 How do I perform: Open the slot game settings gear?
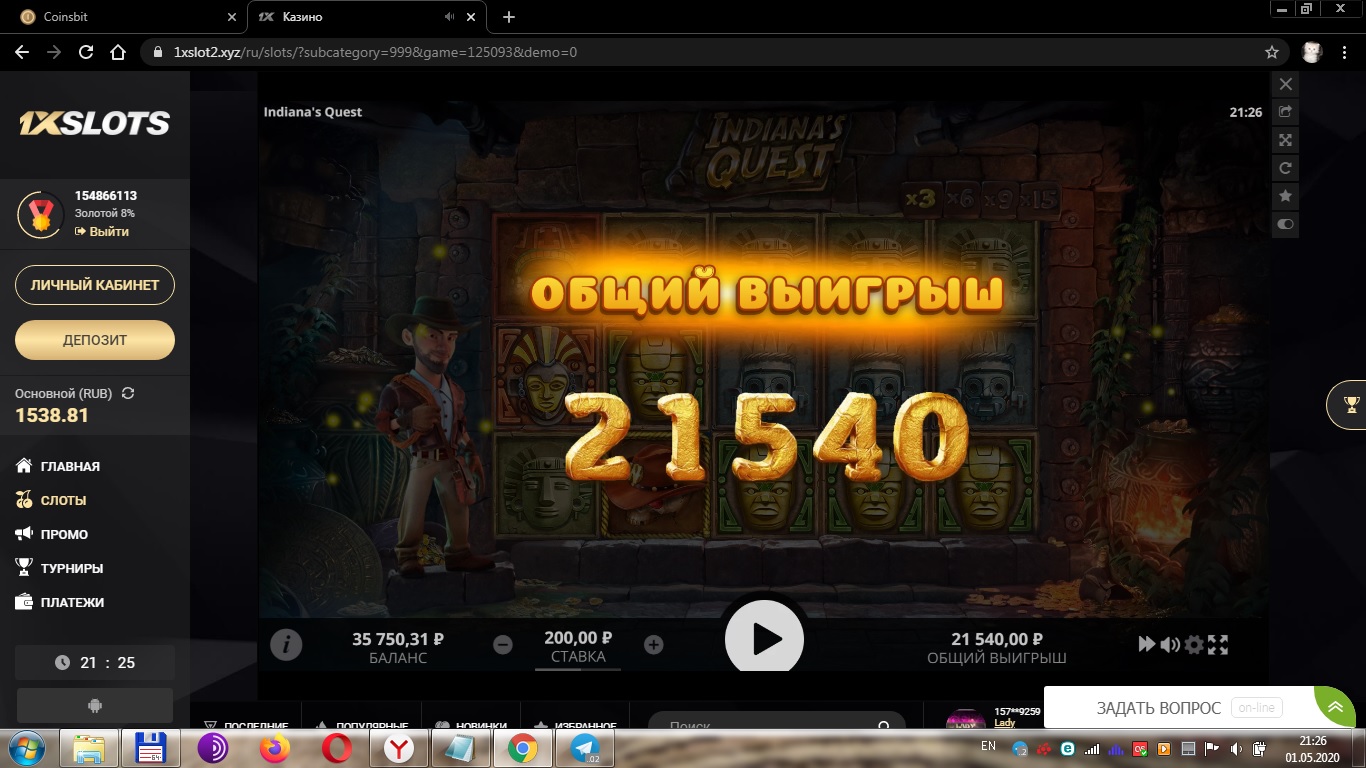click(1194, 645)
